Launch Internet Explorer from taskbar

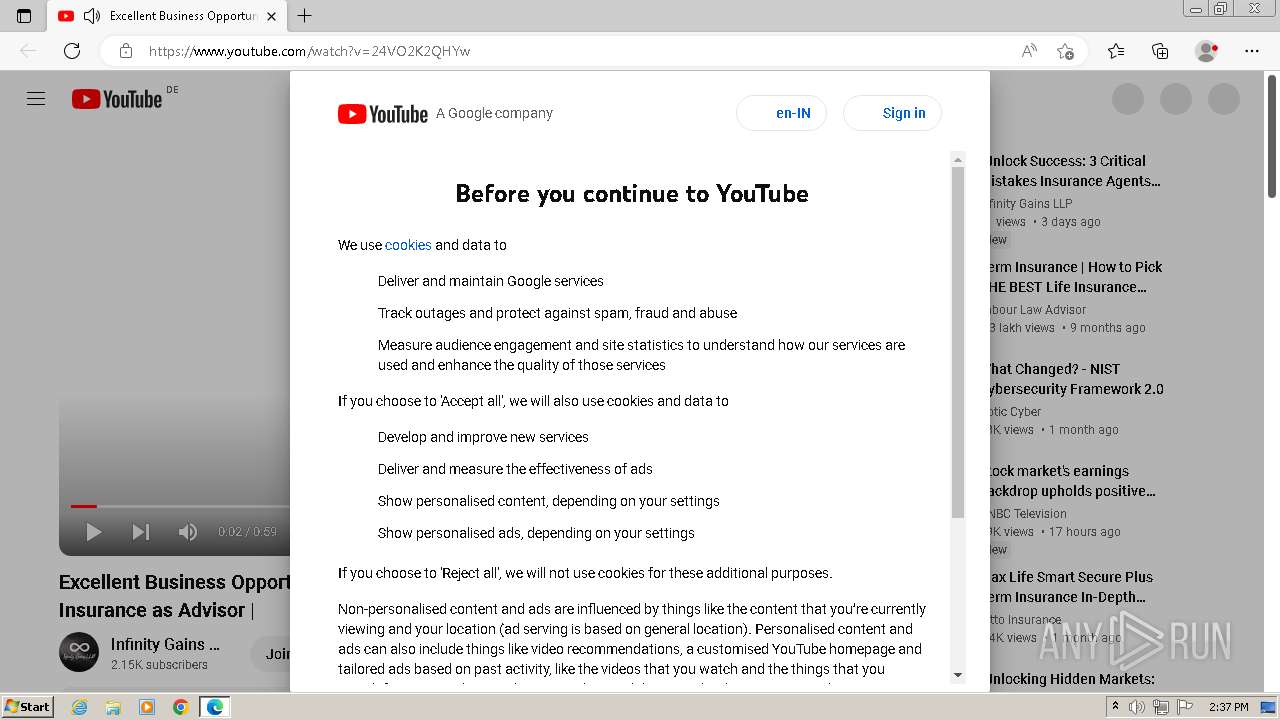[x=79, y=707]
